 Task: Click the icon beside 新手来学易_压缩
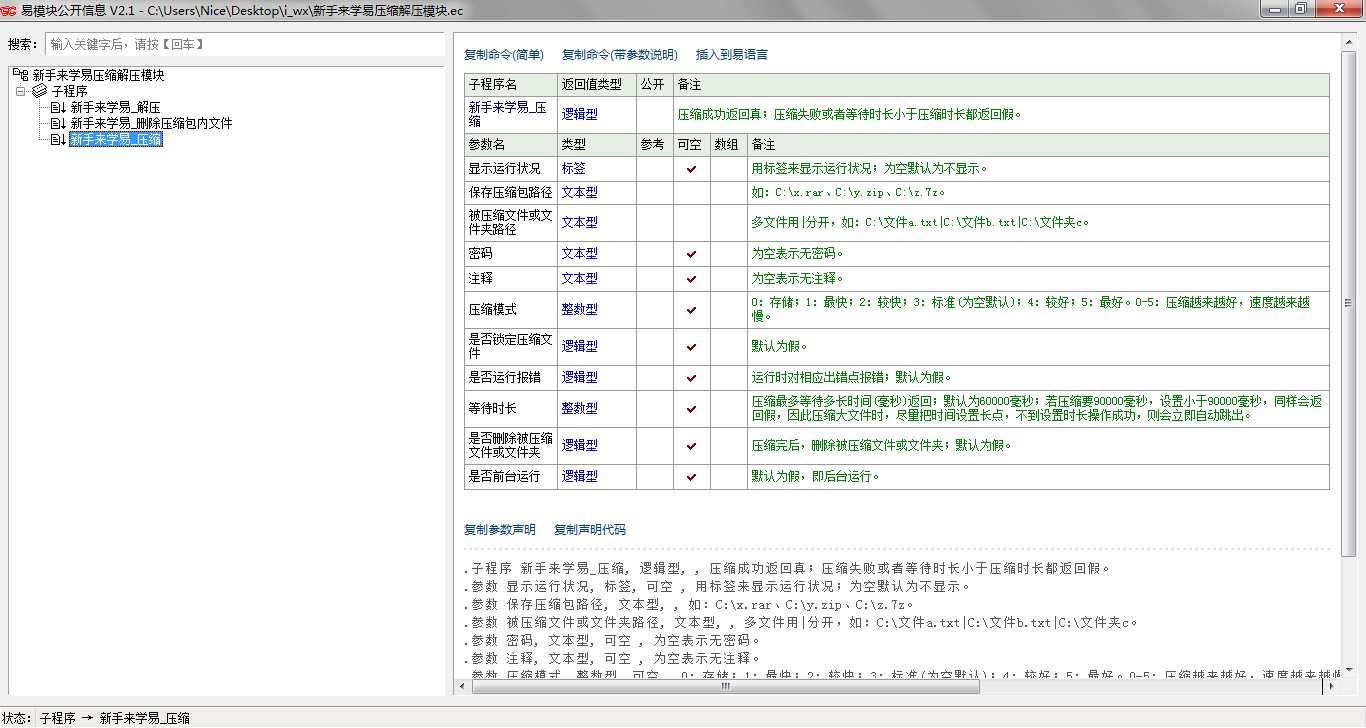point(58,140)
